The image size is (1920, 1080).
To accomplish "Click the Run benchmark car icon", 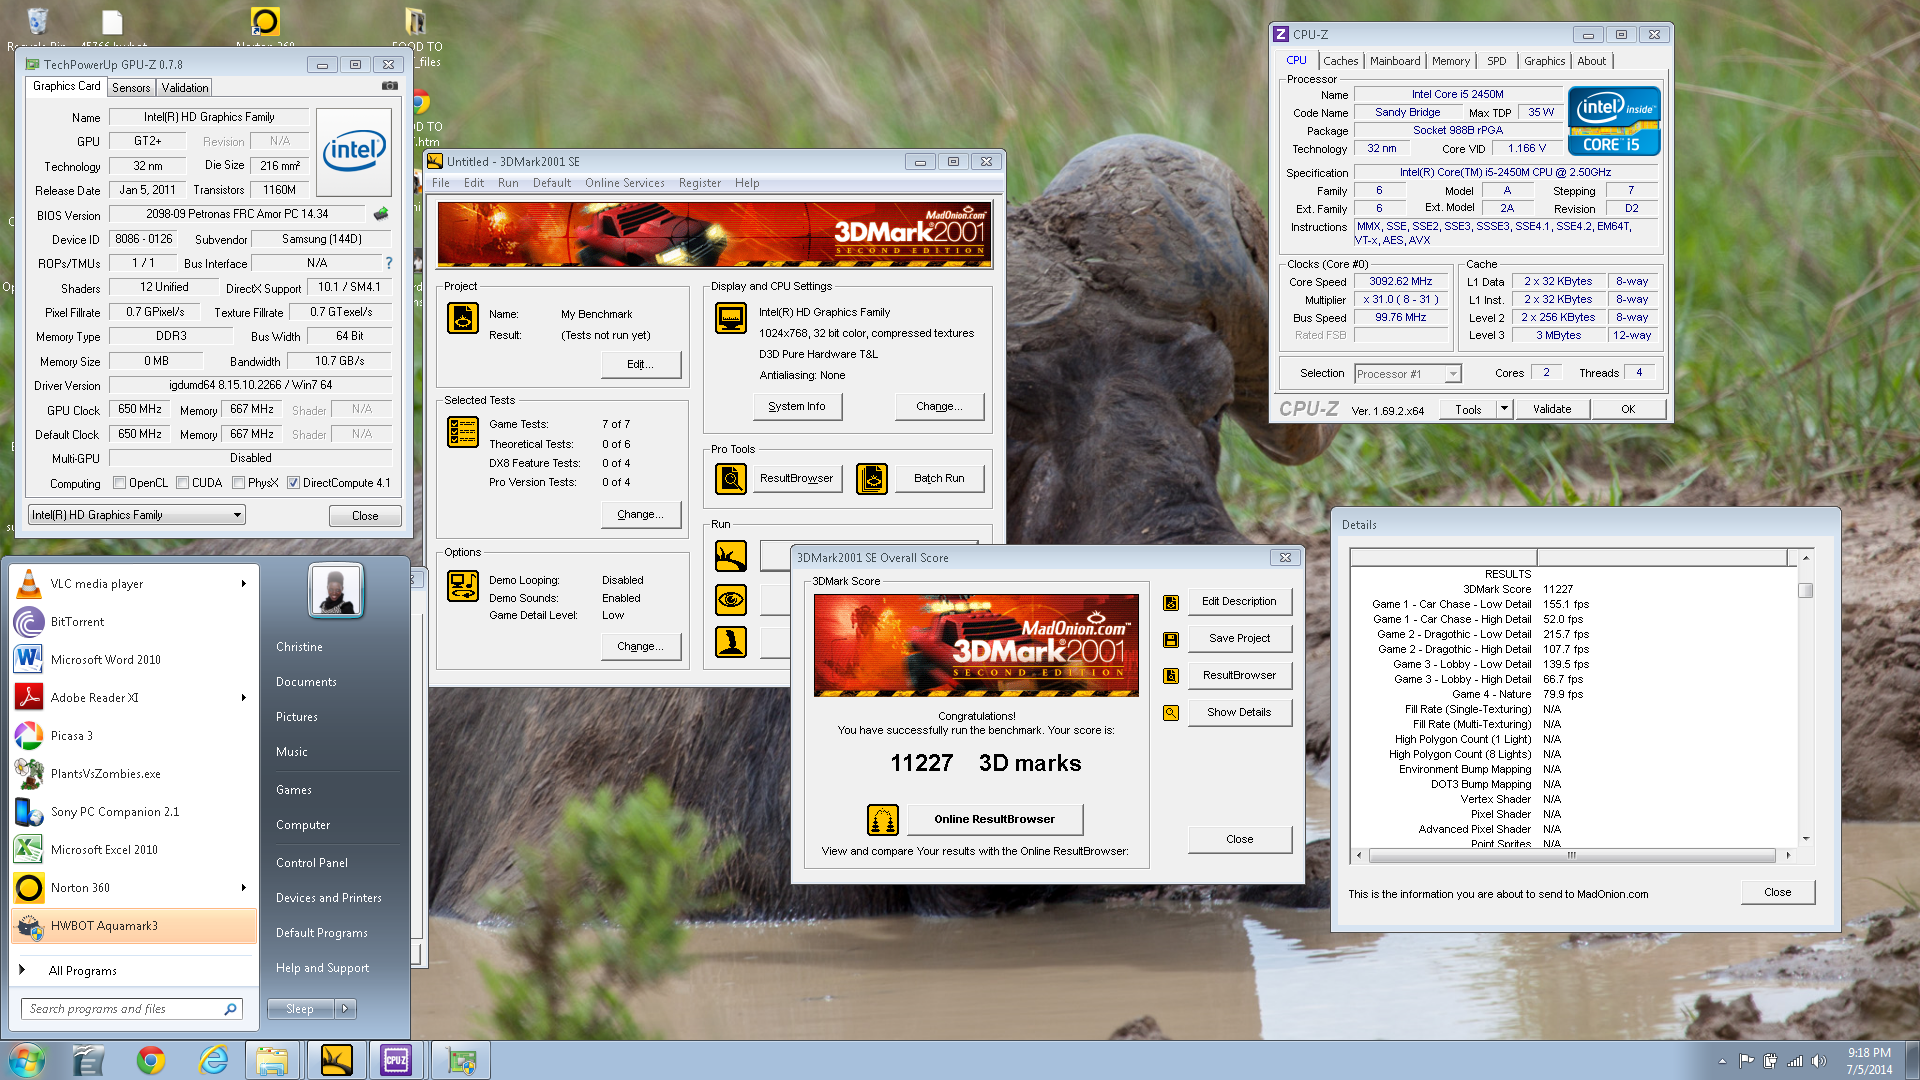I will tap(731, 556).
